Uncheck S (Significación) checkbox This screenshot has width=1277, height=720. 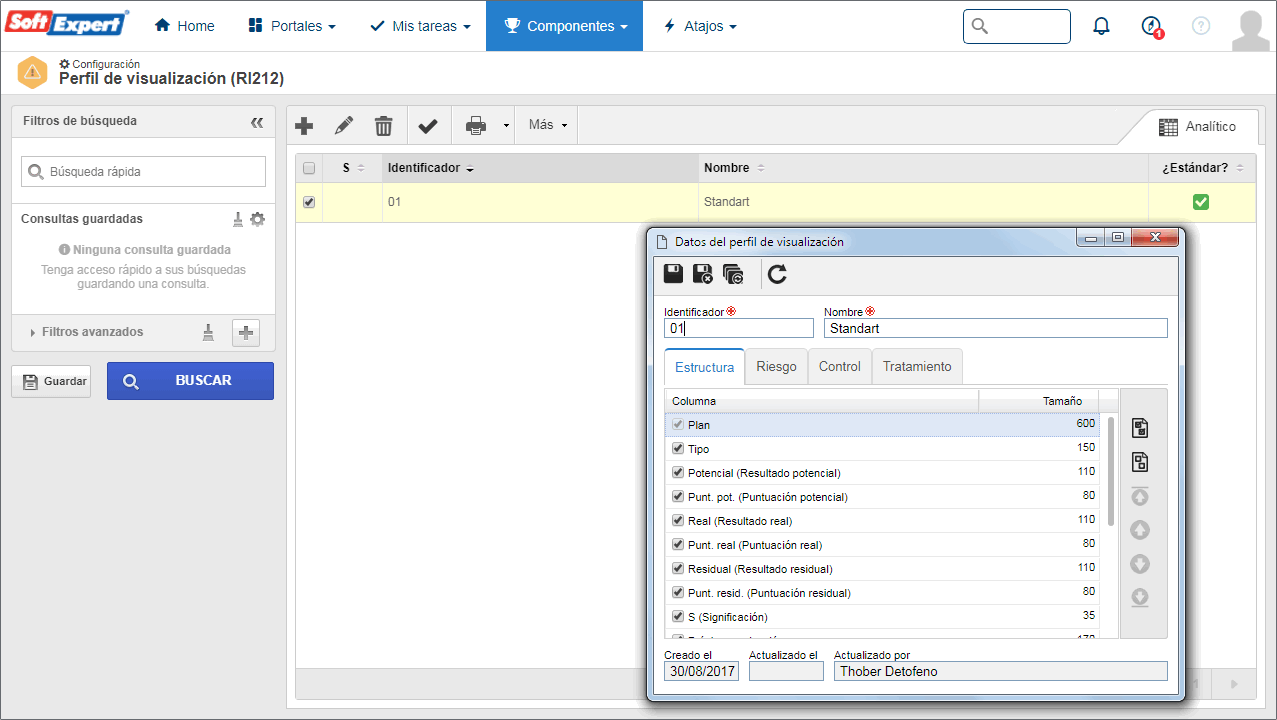tap(678, 617)
